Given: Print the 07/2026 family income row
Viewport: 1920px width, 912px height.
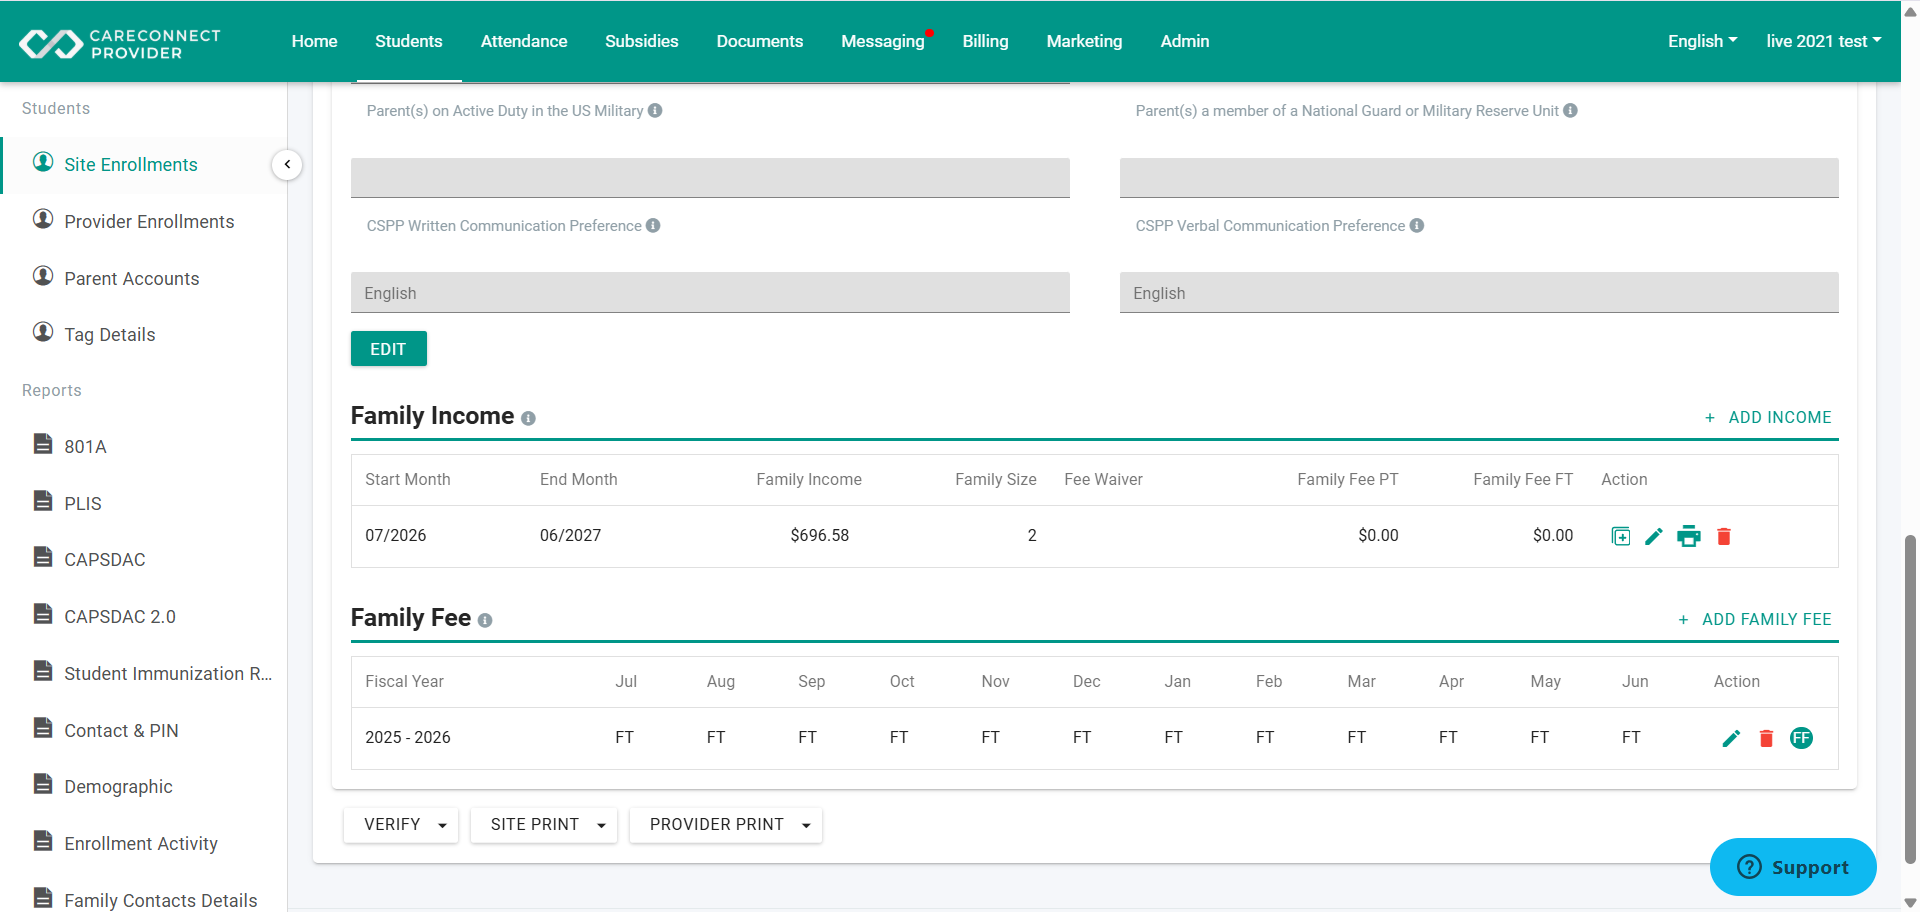Looking at the screenshot, I should 1689,537.
